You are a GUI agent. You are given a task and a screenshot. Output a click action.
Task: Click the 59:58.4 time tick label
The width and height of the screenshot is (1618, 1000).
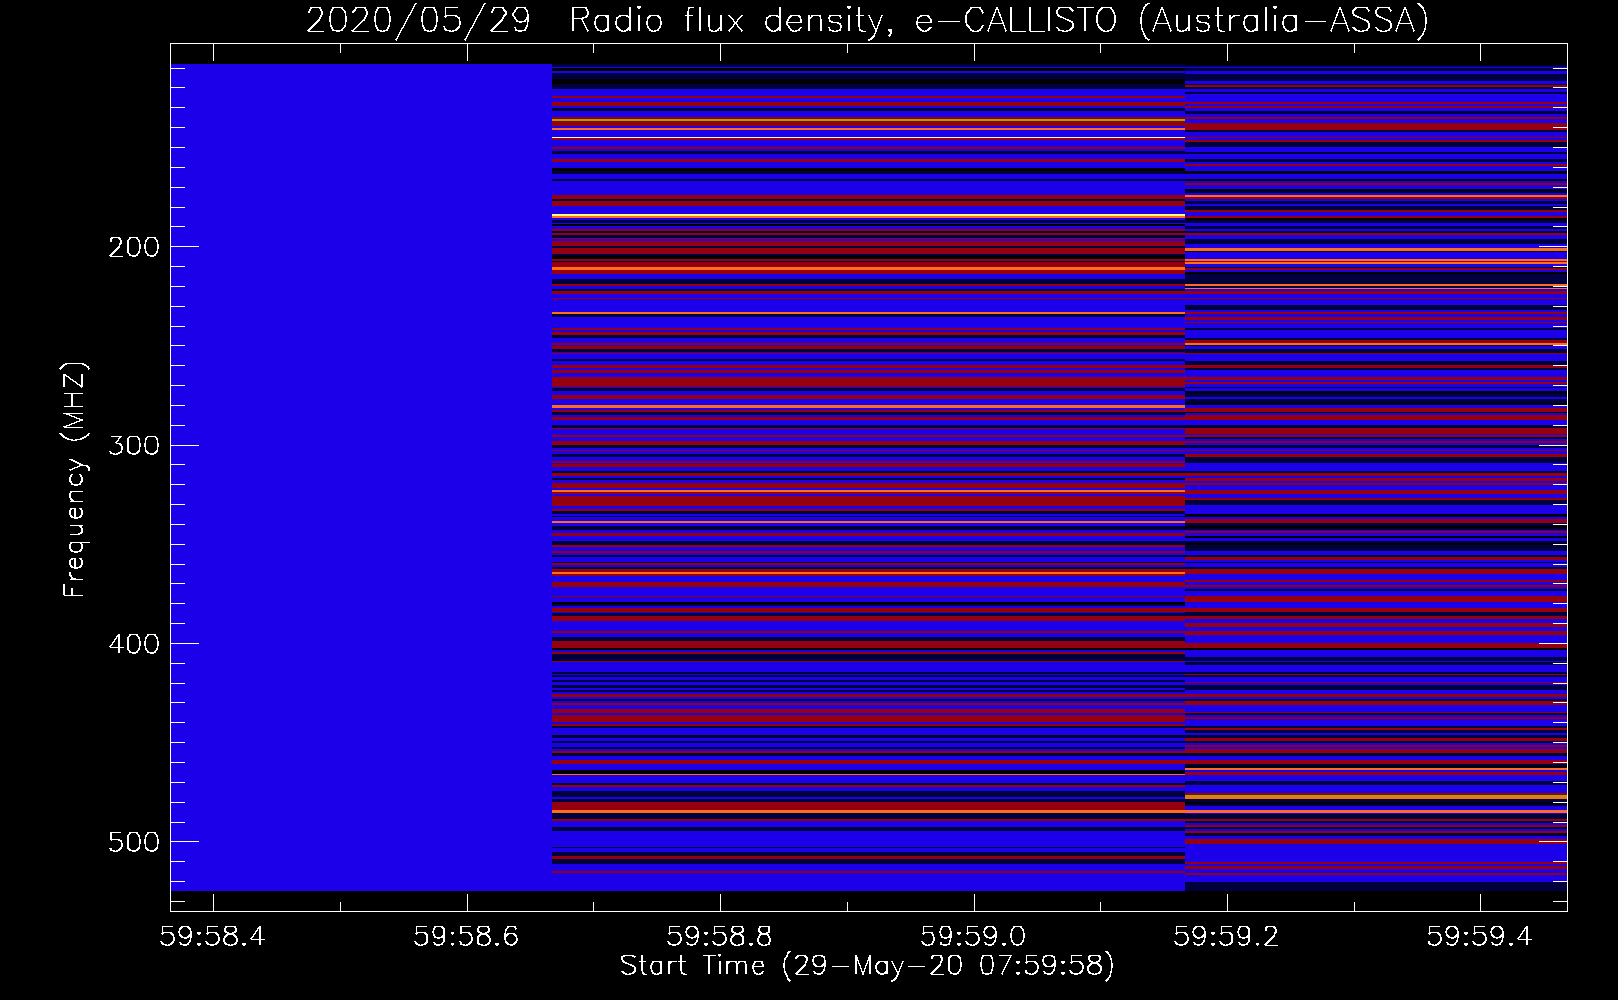click(x=213, y=936)
